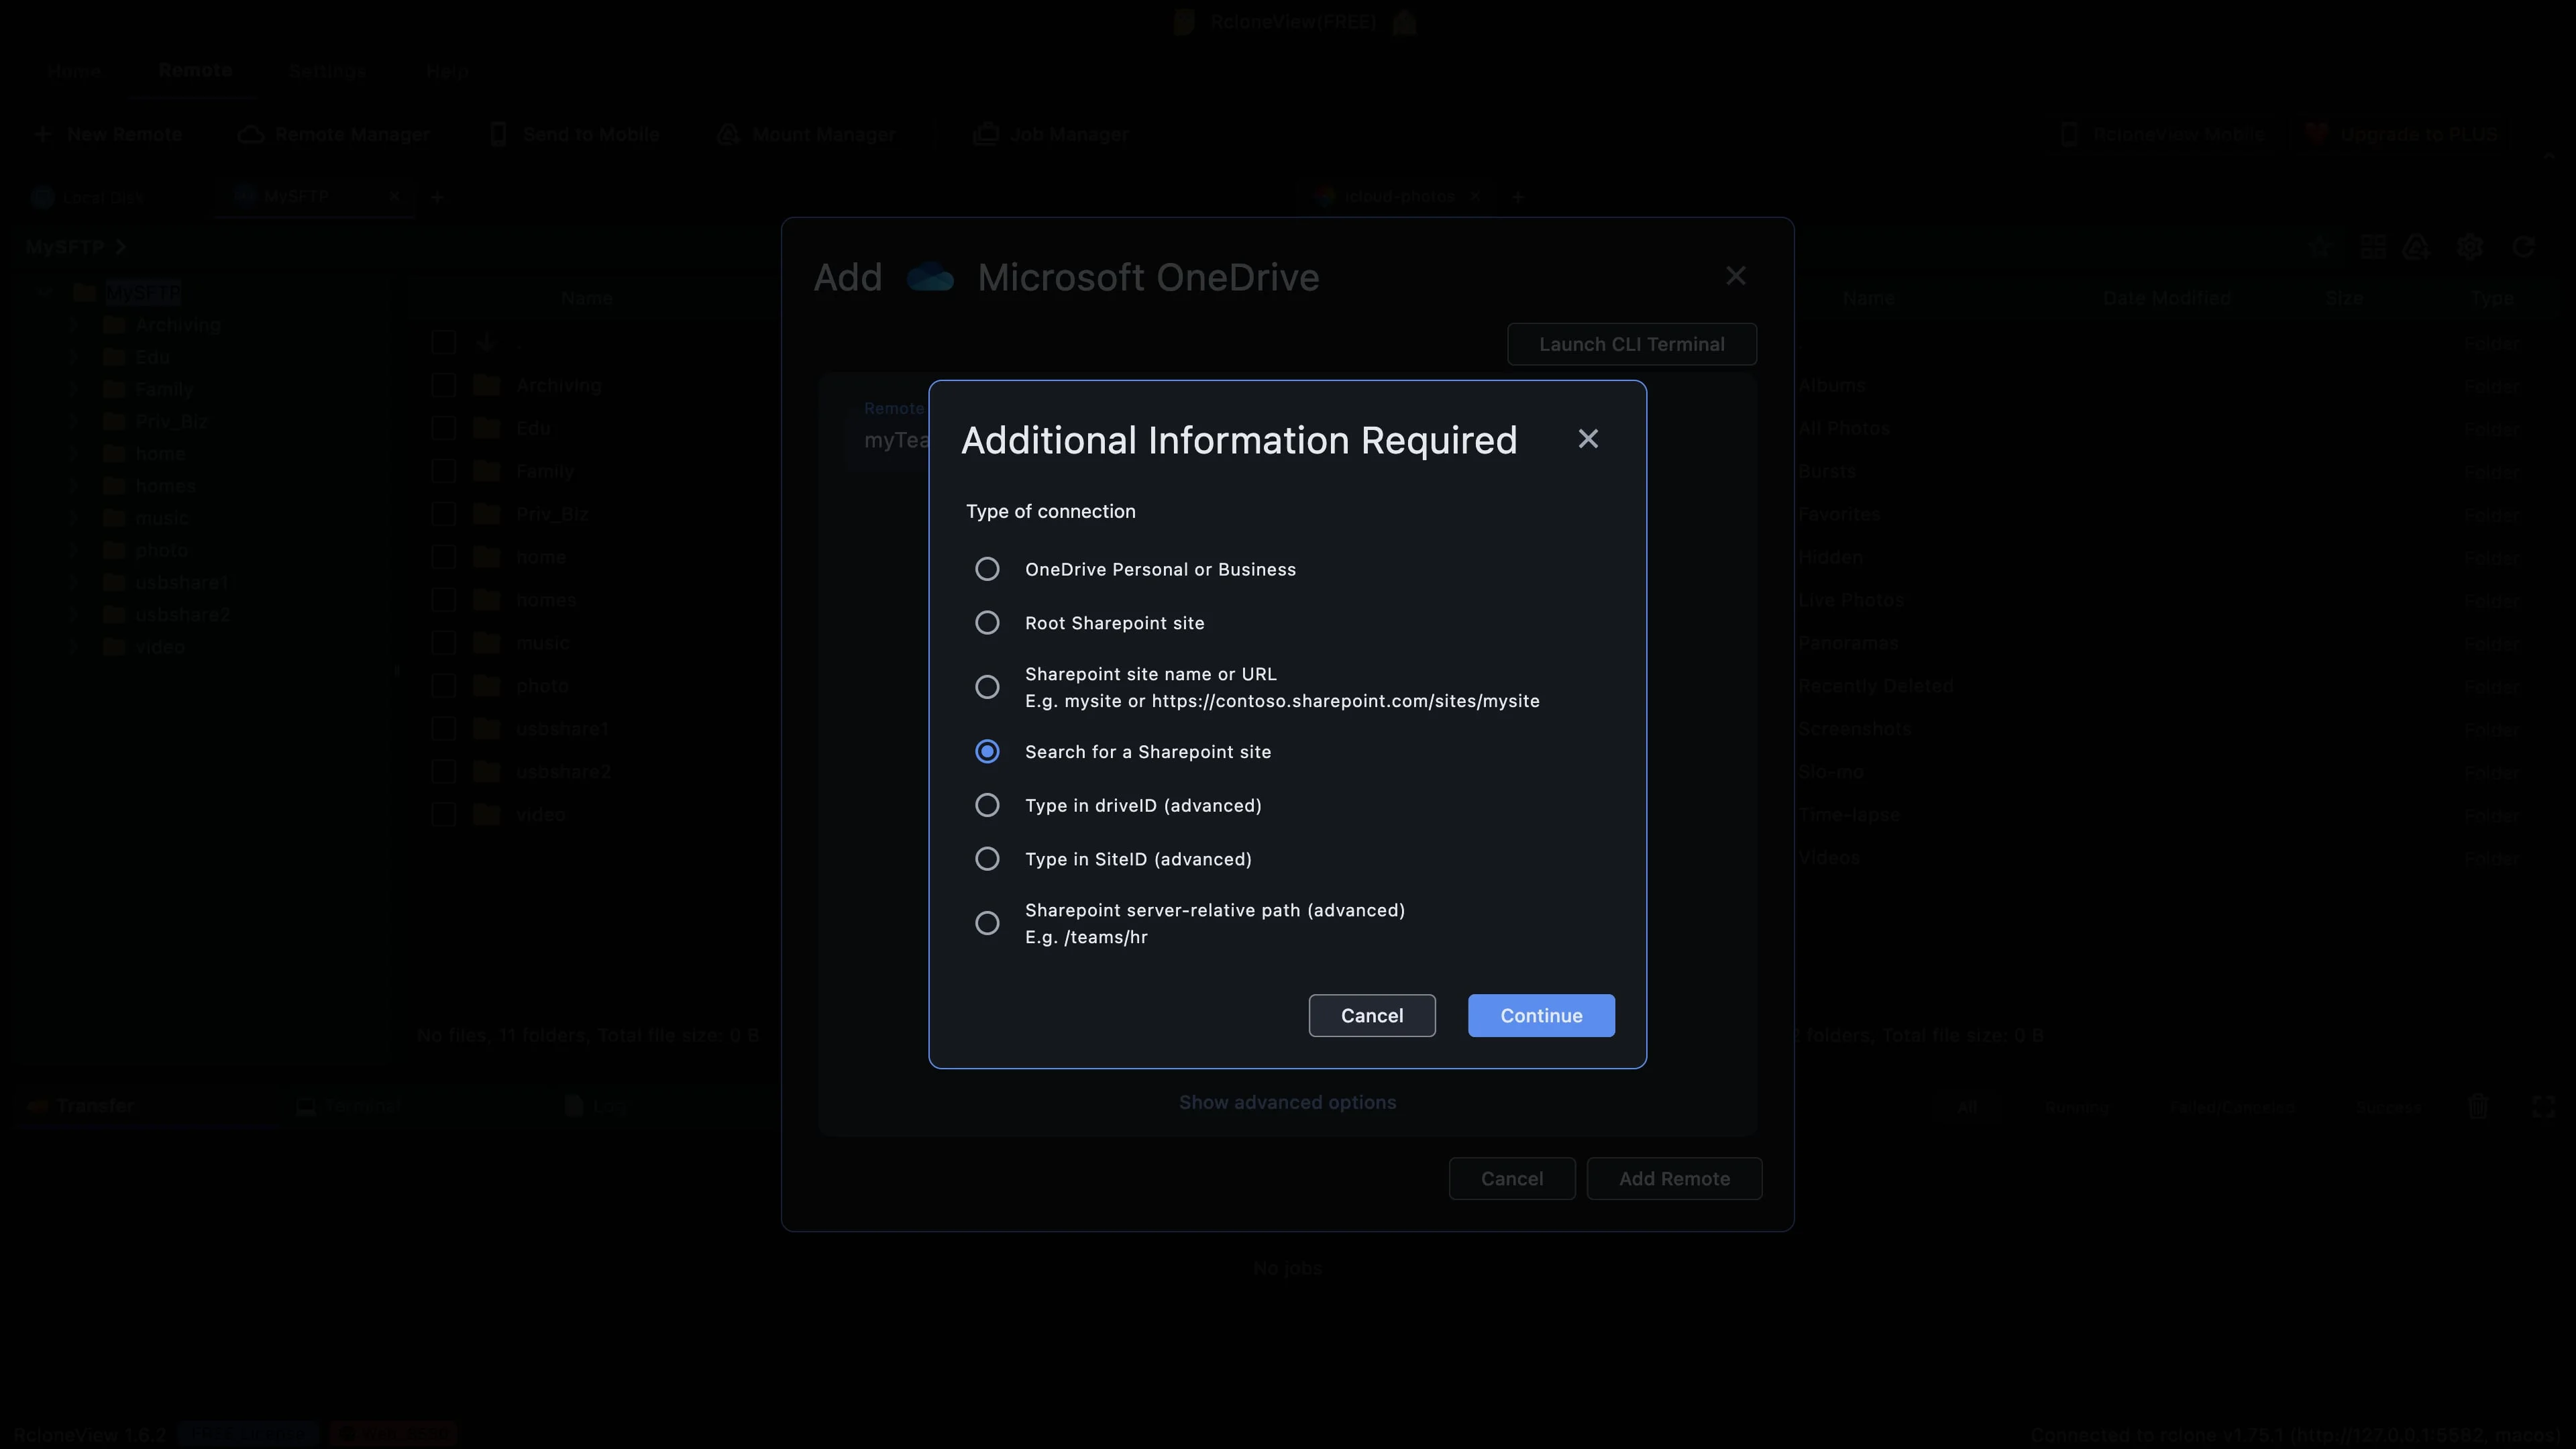The image size is (2576, 1449).
Task: Close the Add Microsoft OneDrive dialog
Action: [1735, 276]
